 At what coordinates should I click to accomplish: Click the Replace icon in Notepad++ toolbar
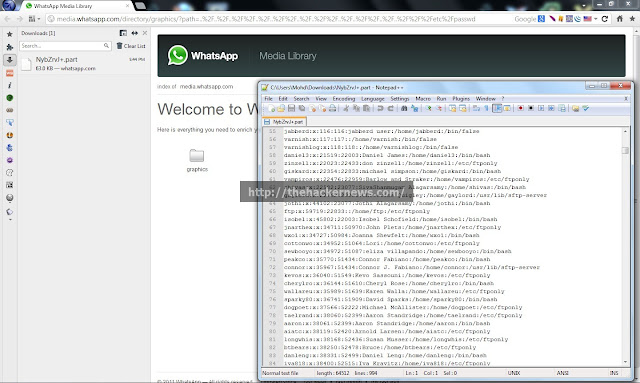tap(414, 108)
